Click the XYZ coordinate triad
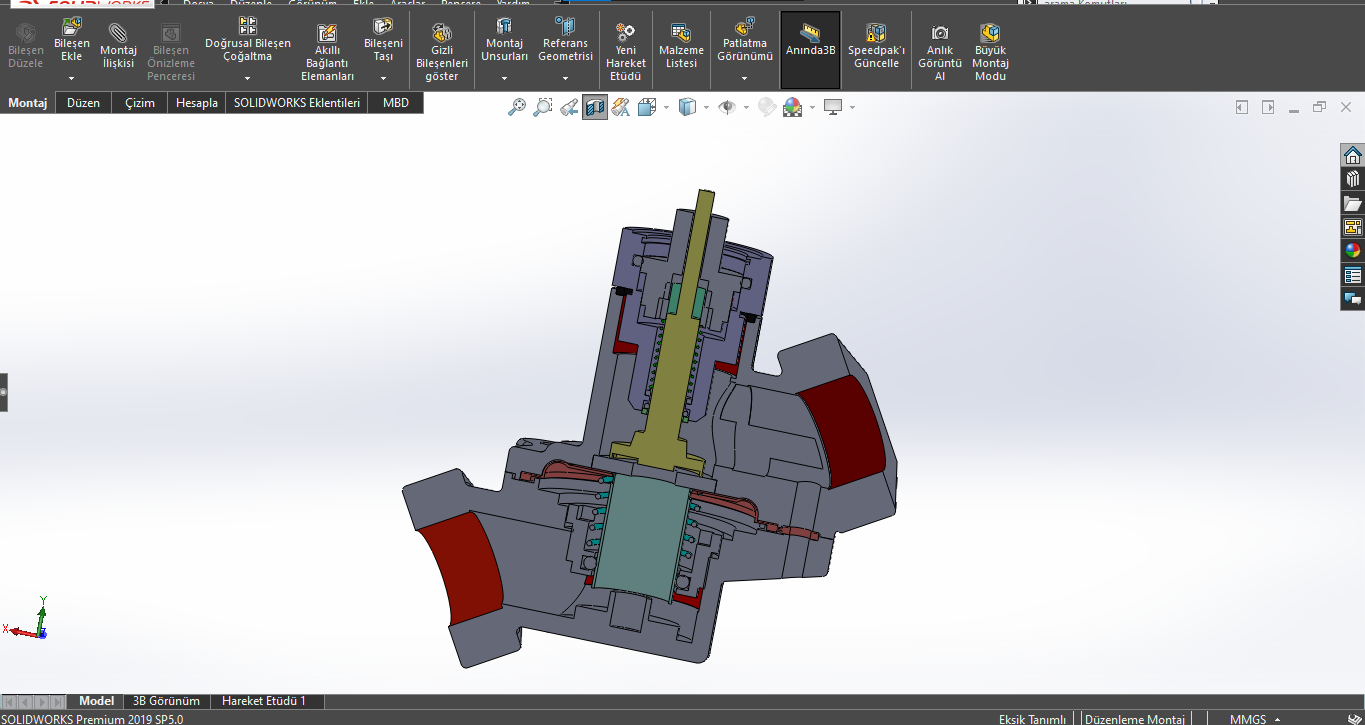The width and height of the screenshot is (1365, 725). (26, 619)
